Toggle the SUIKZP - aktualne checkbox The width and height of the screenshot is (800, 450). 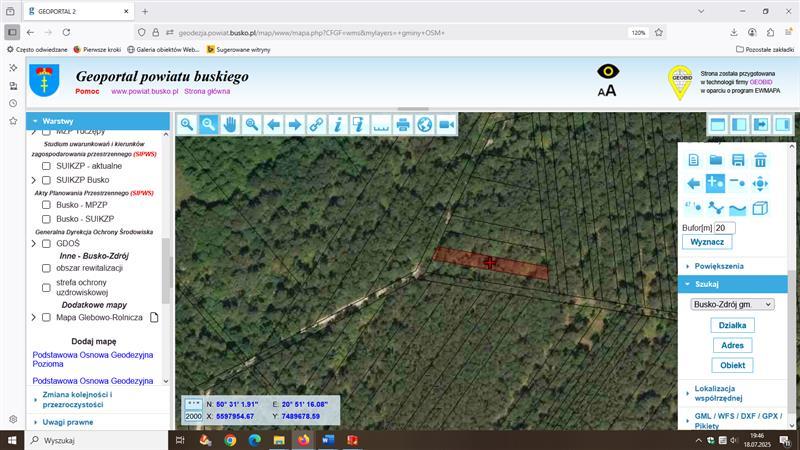46,166
